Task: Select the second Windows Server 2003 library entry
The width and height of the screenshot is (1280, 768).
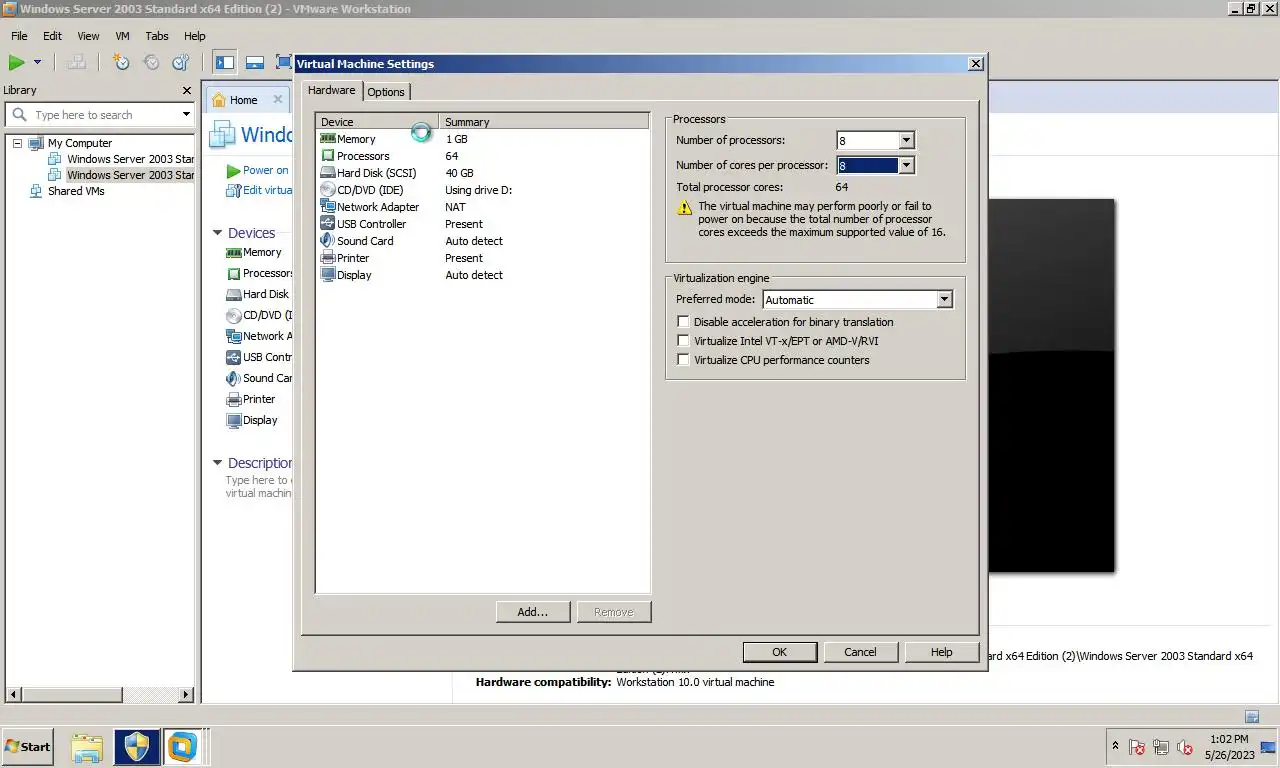Action: tap(122, 175)
